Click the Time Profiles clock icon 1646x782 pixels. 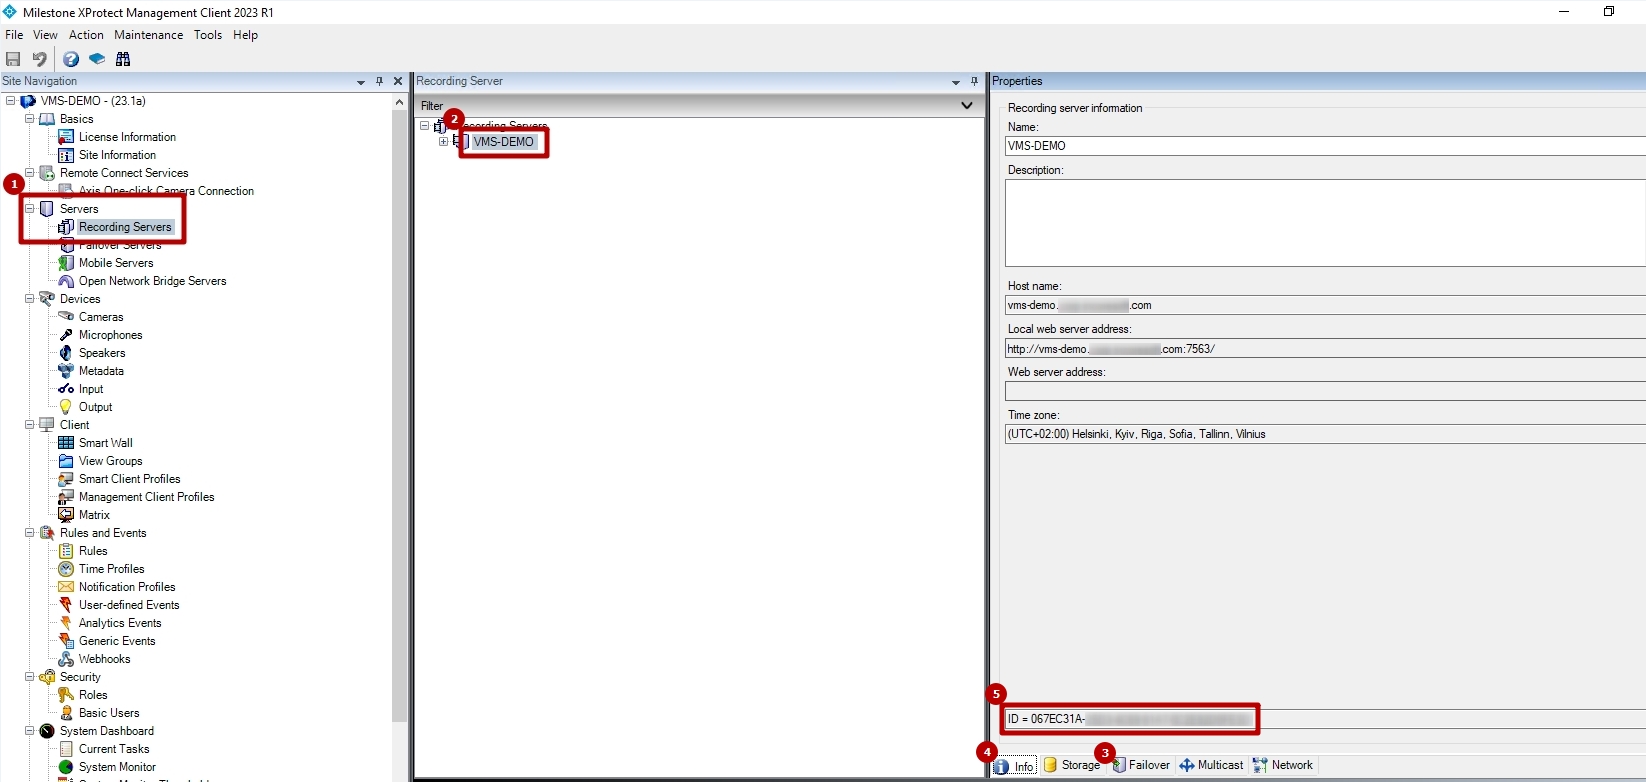[x=66, y=569]
